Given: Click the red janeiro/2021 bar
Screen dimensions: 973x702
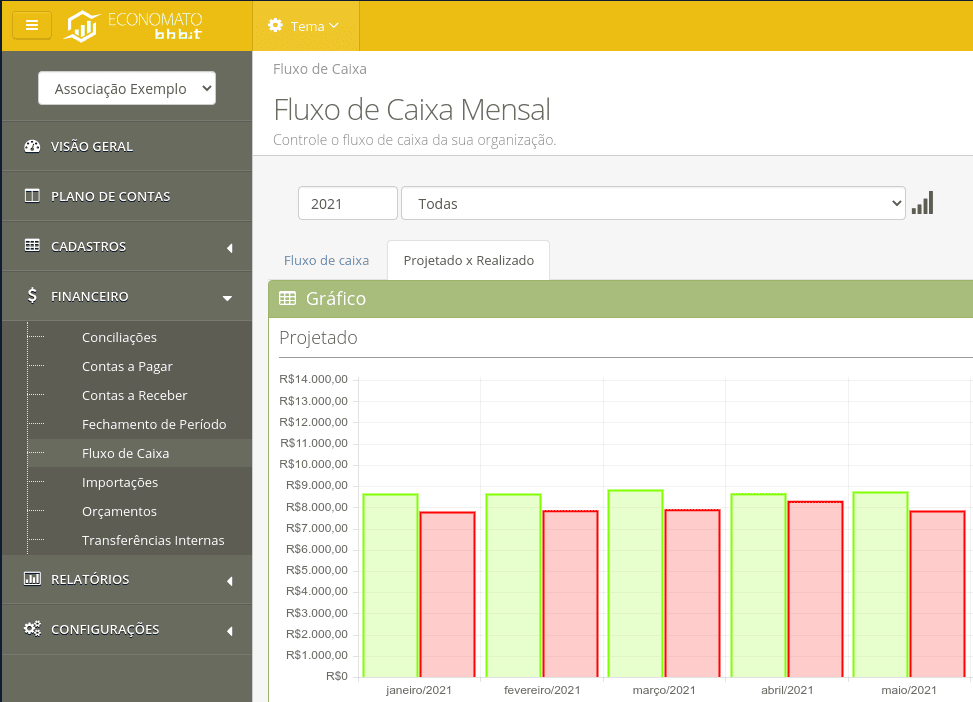Looking at the screenshot, I should point(447,595).
